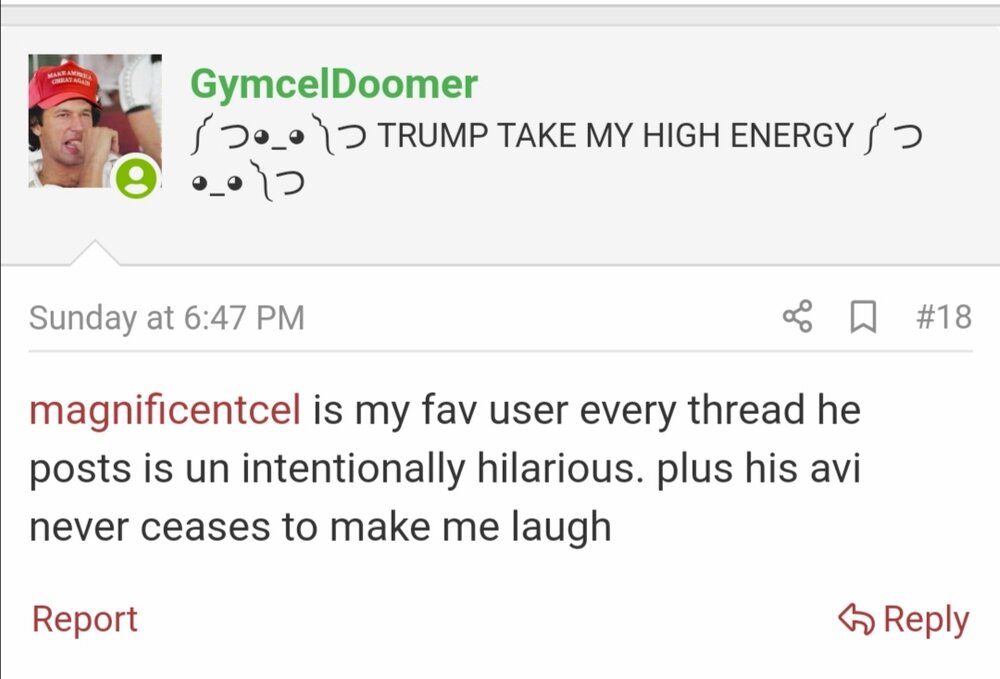Click the share icon for post #18
Viewport: 1000px width, 679px height.
[x=797, y=316]
